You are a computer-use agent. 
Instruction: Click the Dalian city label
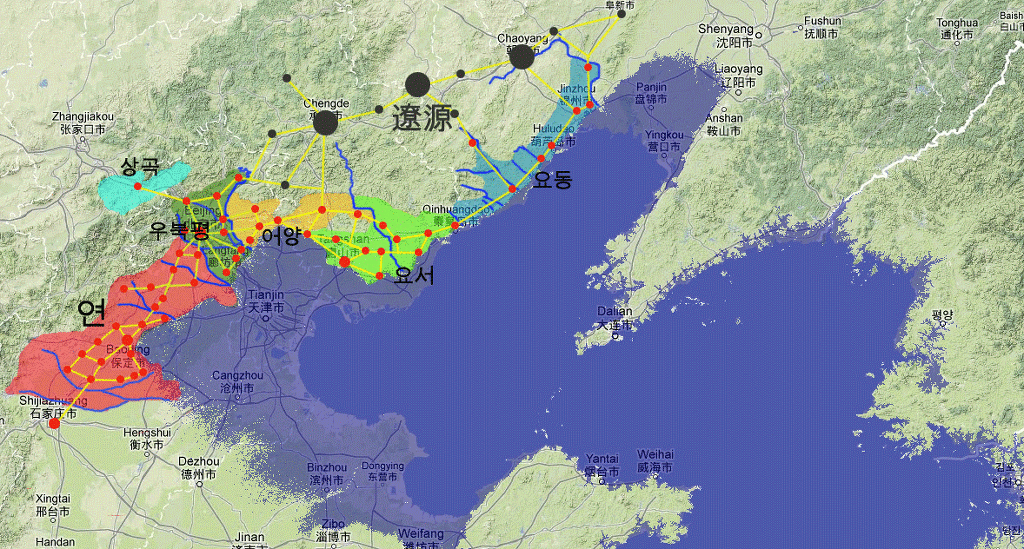(x=615, y=318)
